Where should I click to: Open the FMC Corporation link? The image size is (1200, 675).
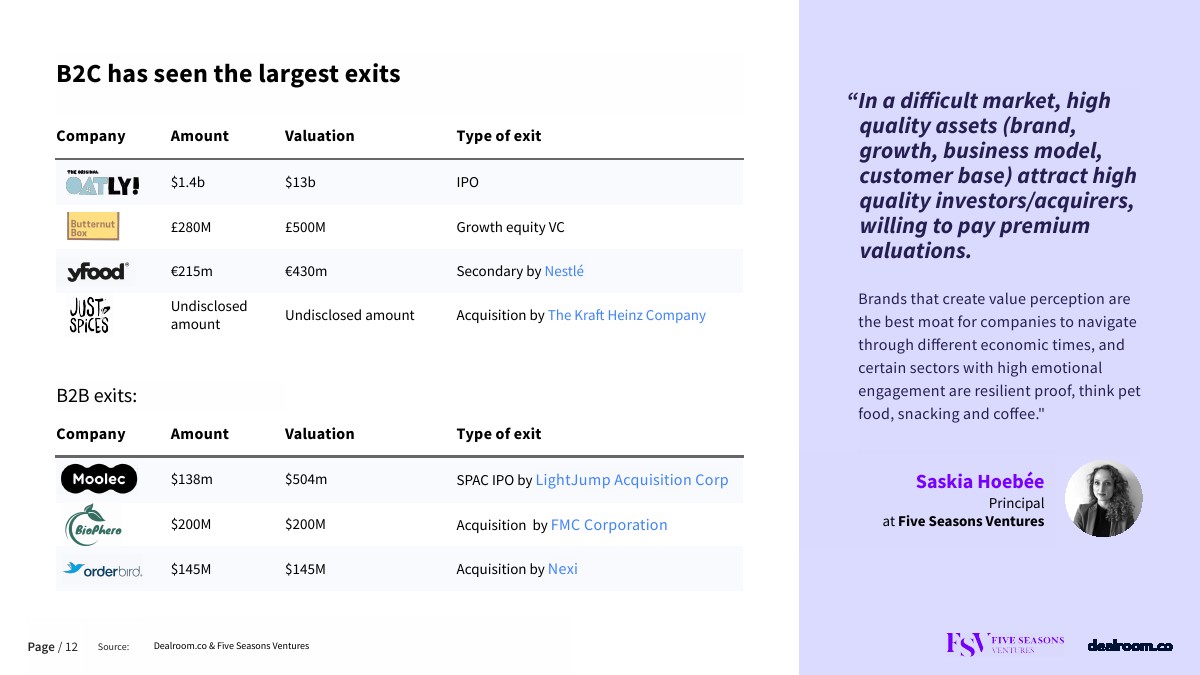(x=609, y=525)
